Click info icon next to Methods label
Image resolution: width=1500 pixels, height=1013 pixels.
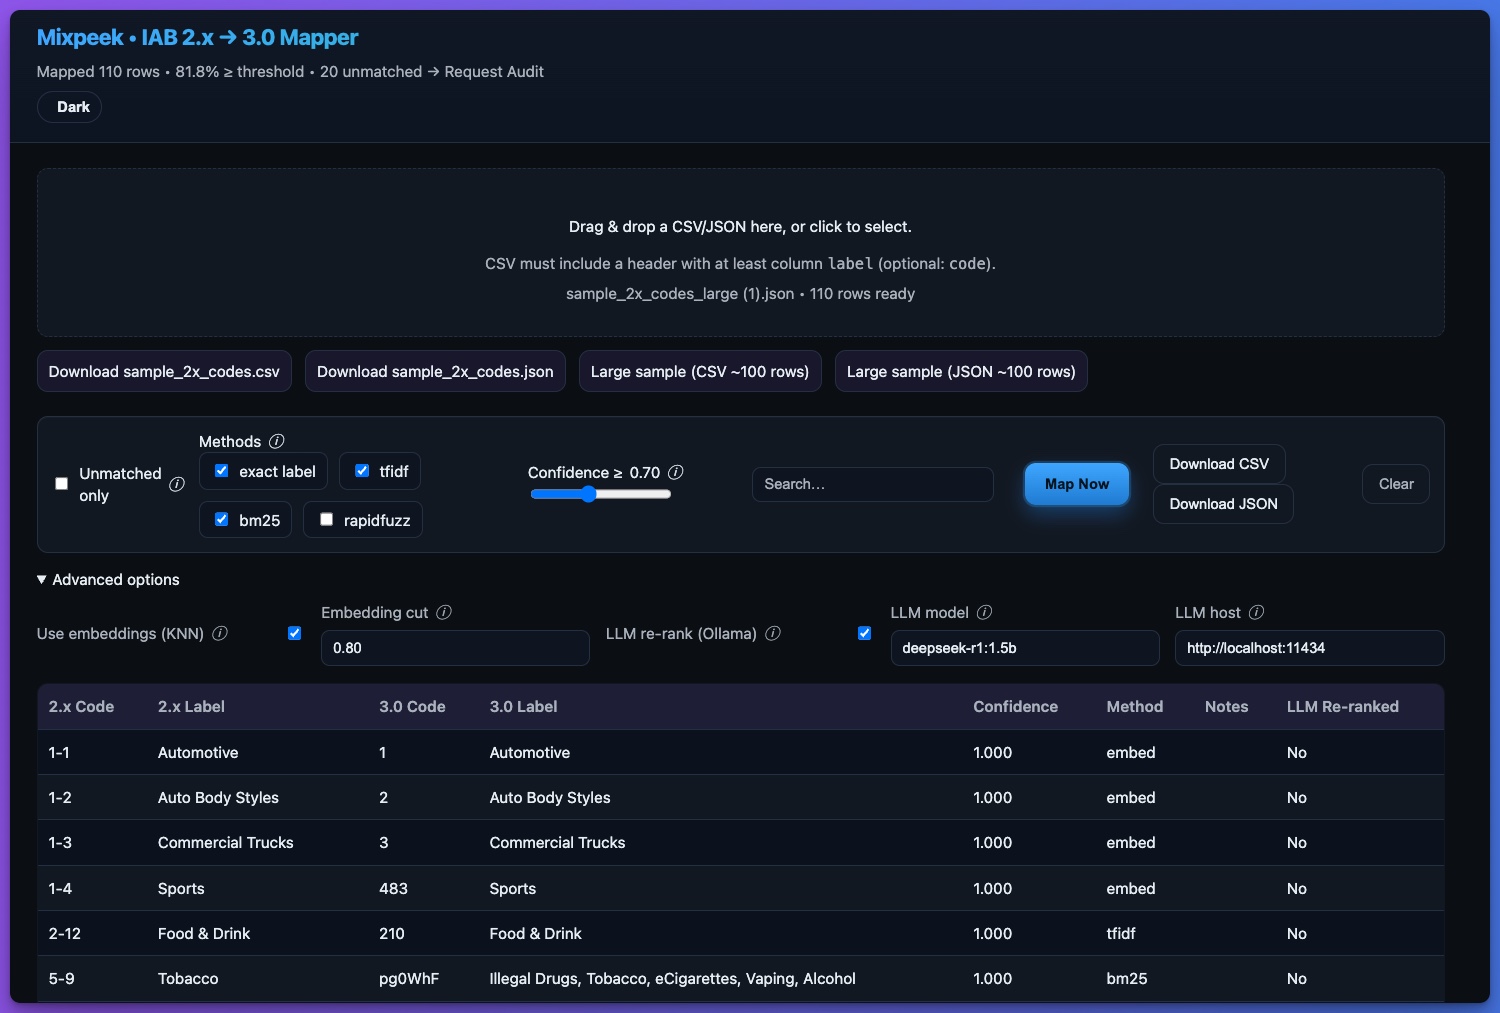click(x=277, y=441)
